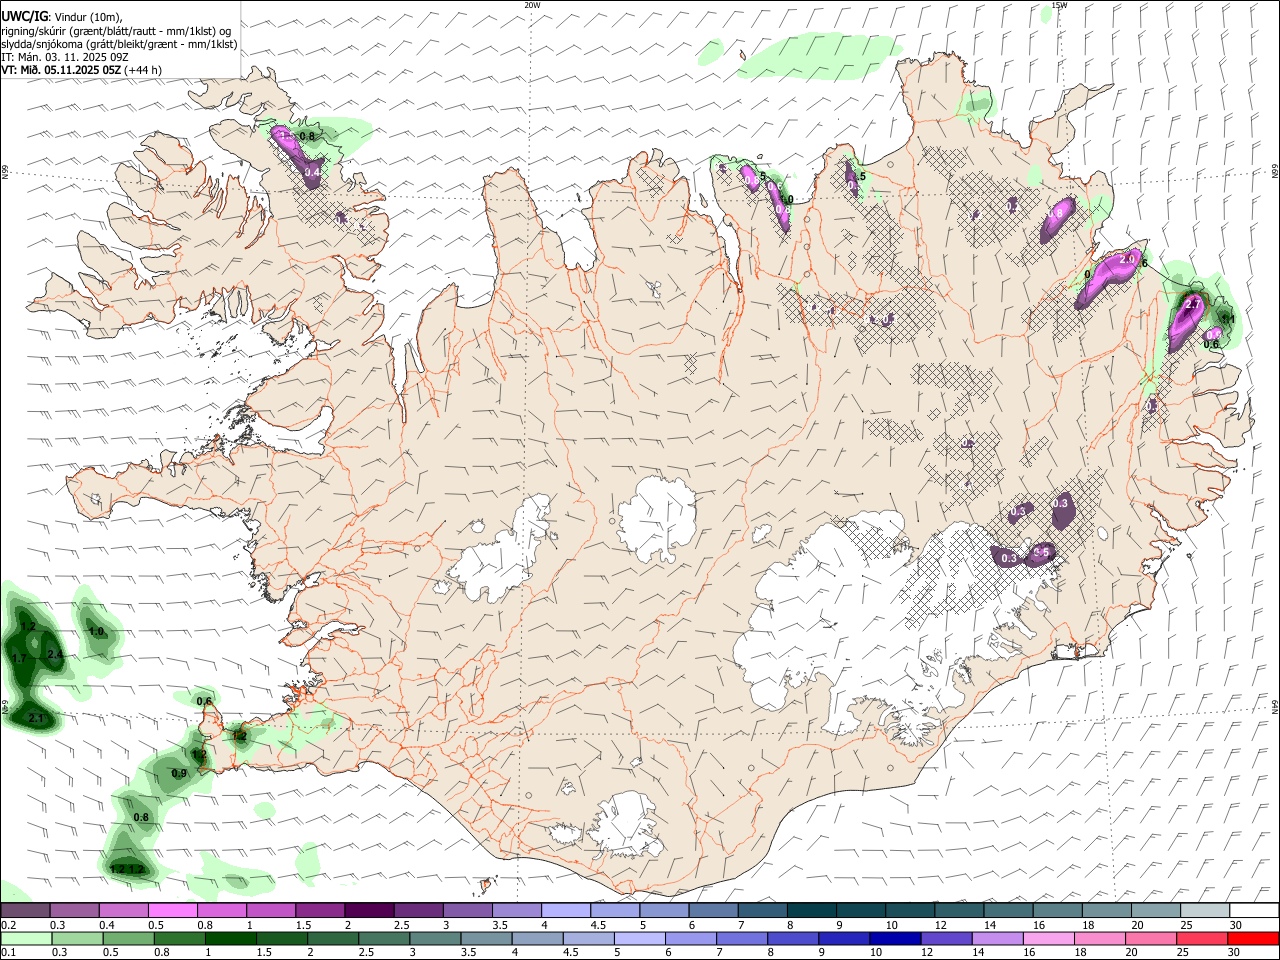Click the '2.7' precipitation value on east coast
Screen dimensions: 1280x960
[x=1191, y=303]
